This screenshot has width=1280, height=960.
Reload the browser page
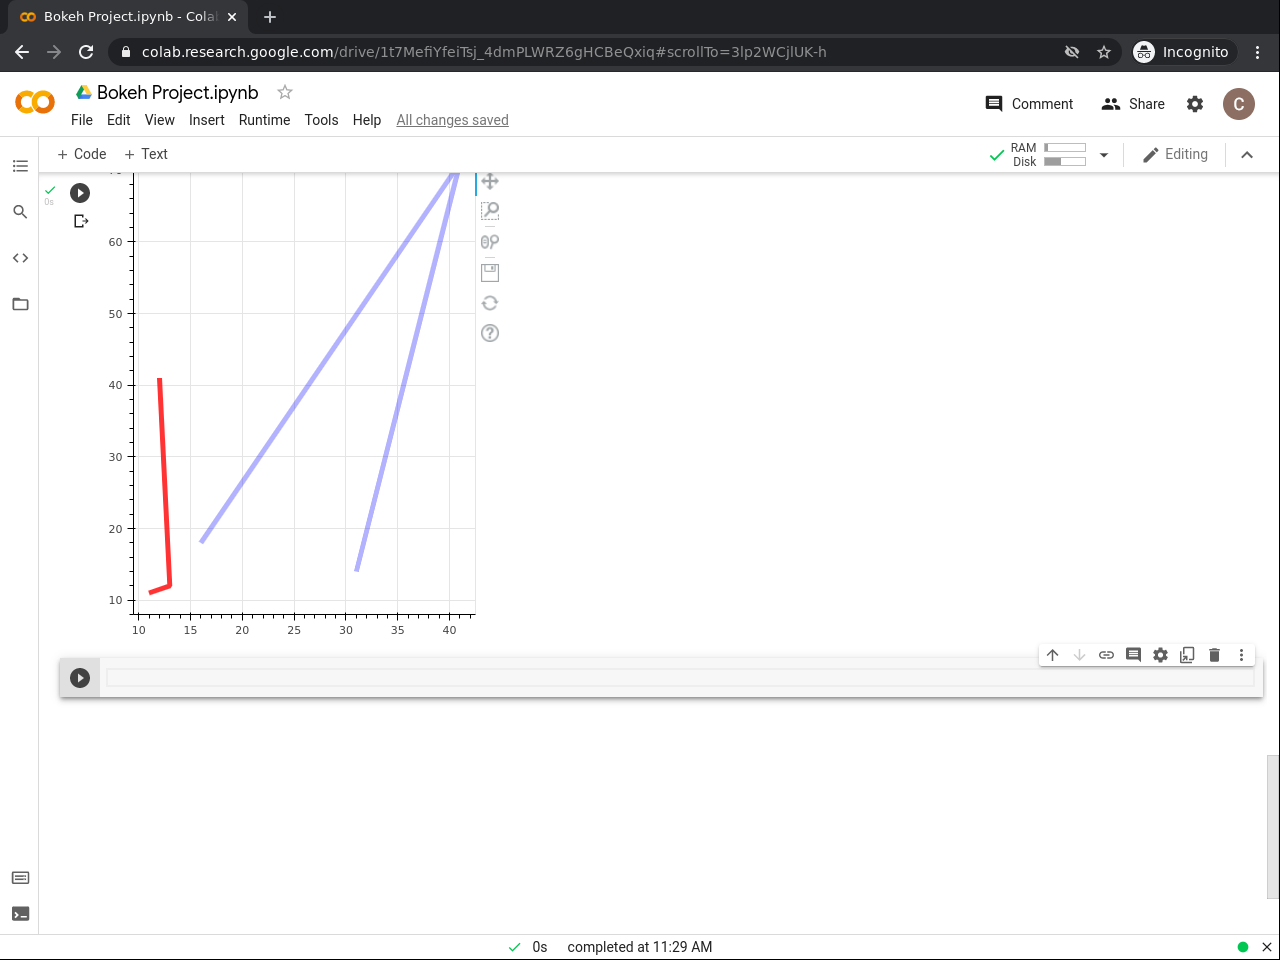pos(86,52)
